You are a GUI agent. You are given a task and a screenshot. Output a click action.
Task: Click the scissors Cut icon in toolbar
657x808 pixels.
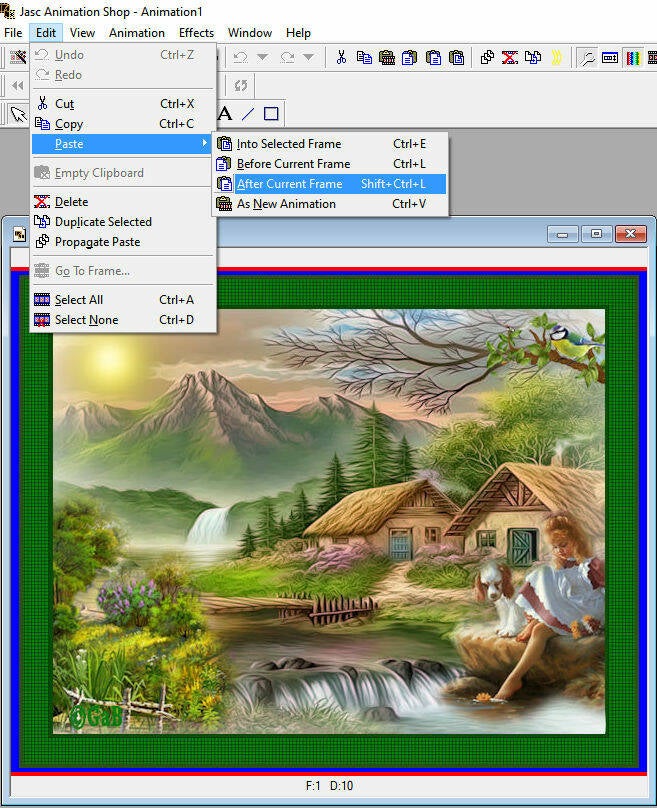341,57
